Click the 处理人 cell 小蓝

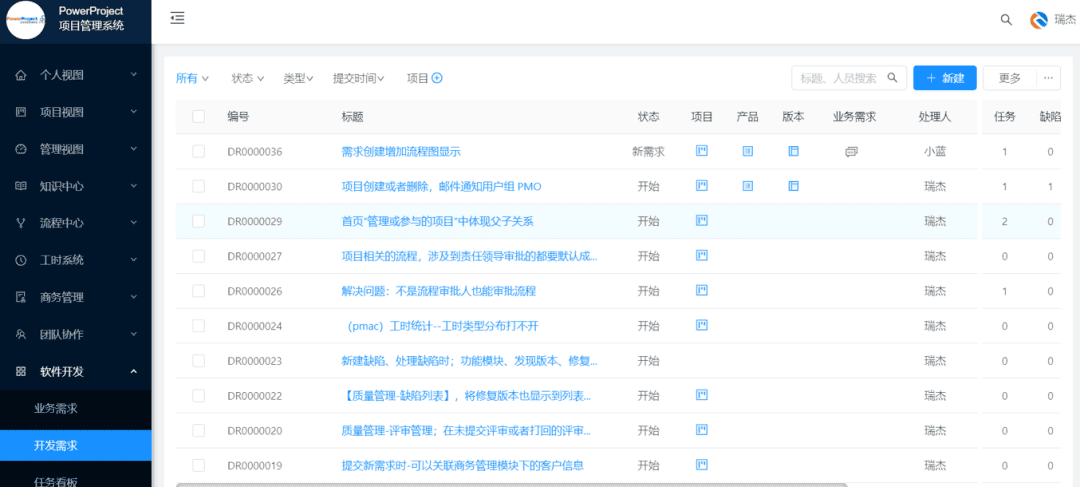[x=935, y=152]
